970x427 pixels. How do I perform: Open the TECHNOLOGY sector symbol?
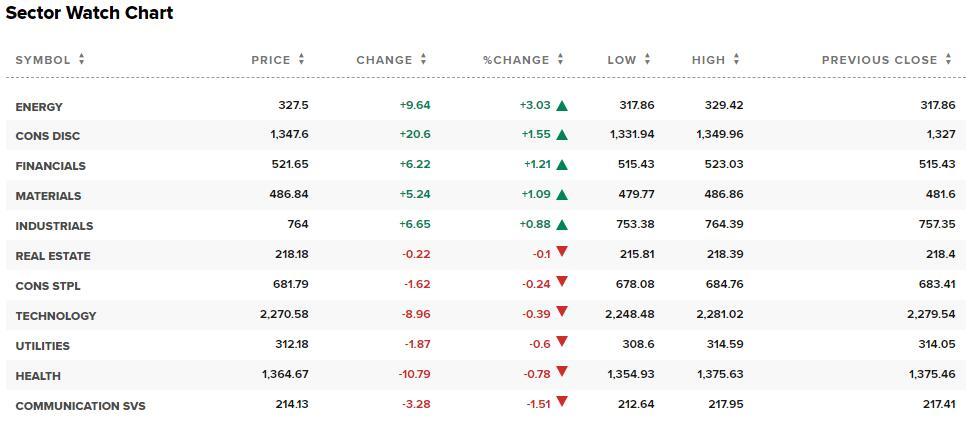point(56,316)
